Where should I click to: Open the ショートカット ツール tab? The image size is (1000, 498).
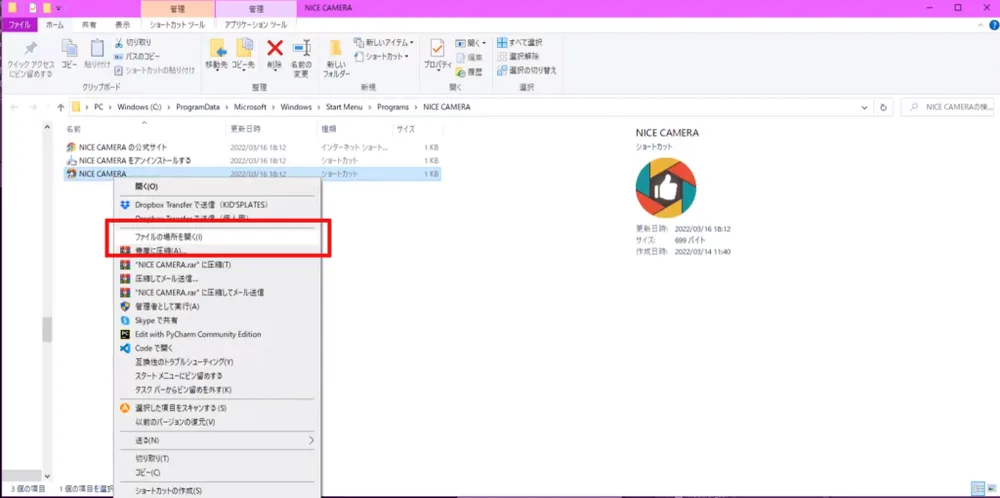click(x=177, y=25)
